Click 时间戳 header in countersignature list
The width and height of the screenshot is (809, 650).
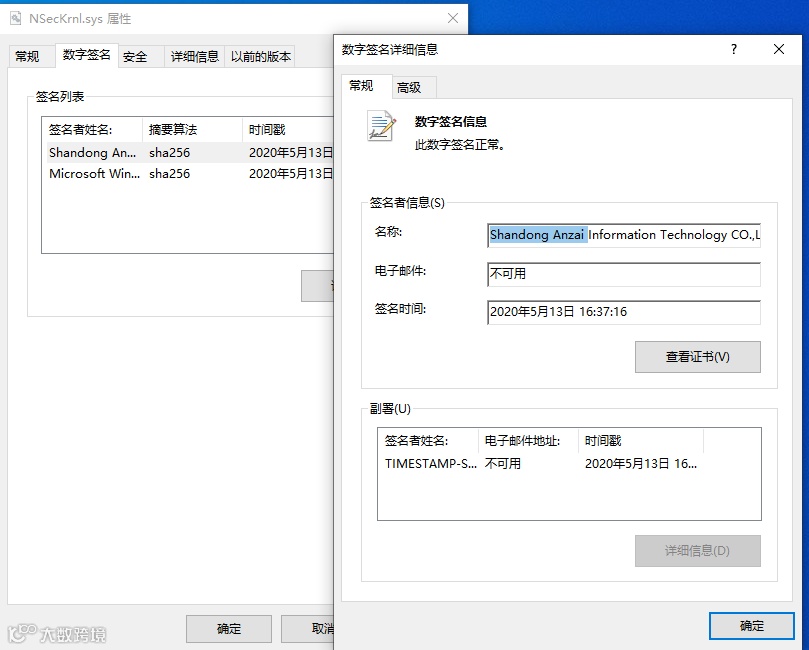[641, 441]
